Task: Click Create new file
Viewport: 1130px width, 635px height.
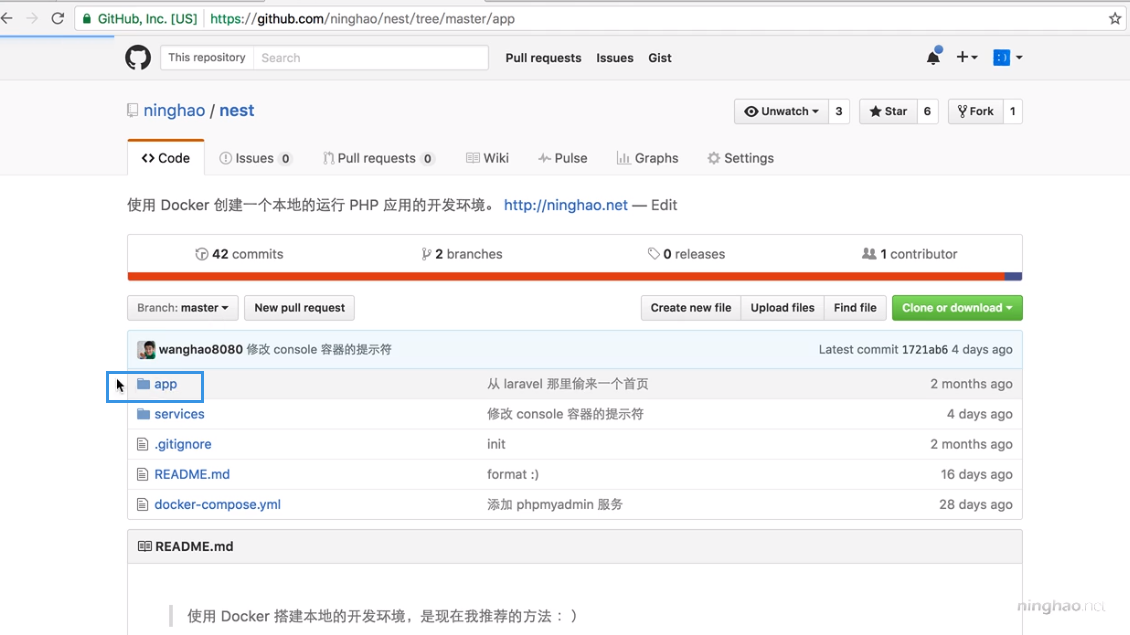Action: click(x=690, y=308)
